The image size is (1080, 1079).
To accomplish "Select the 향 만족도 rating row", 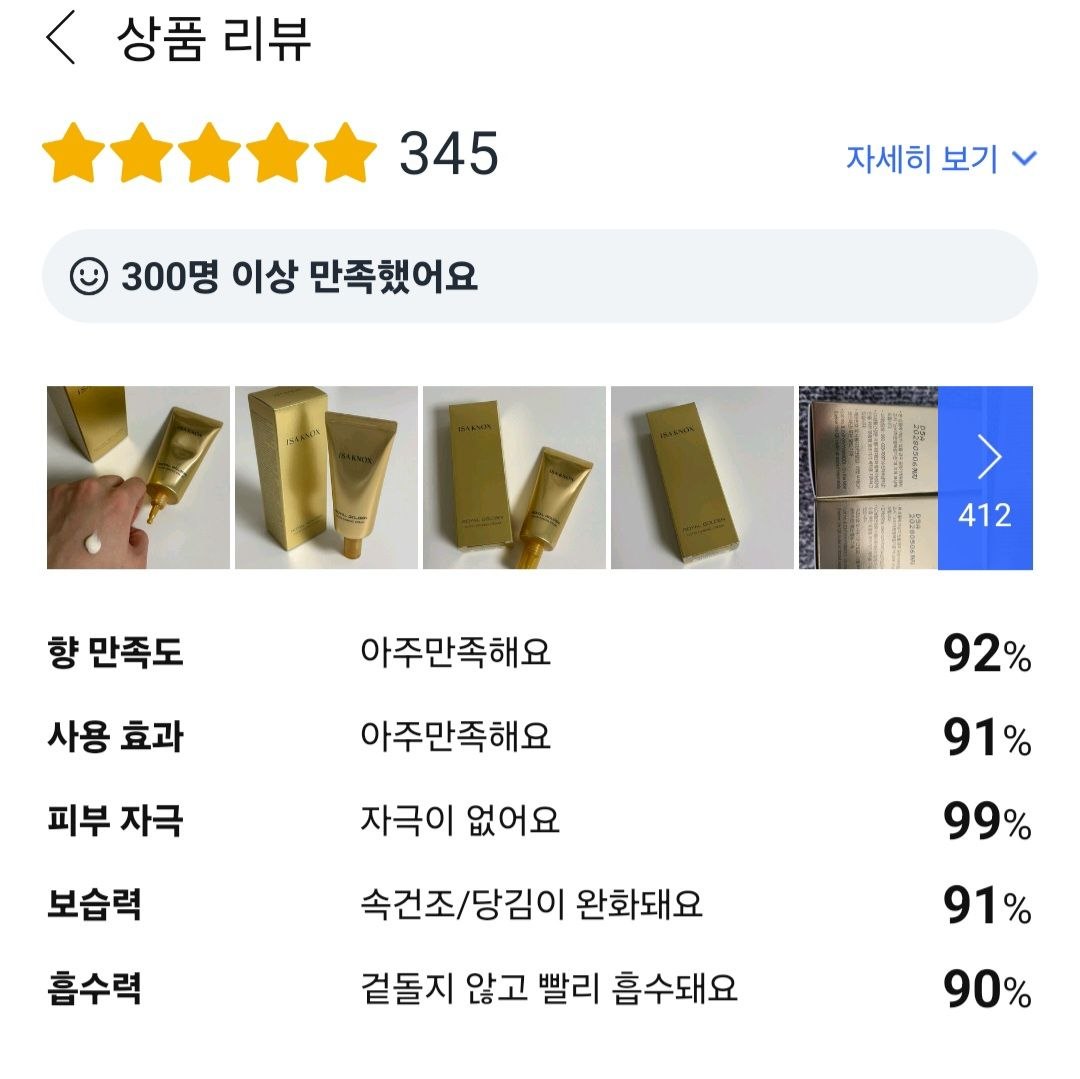I will [x=539, y=652].
